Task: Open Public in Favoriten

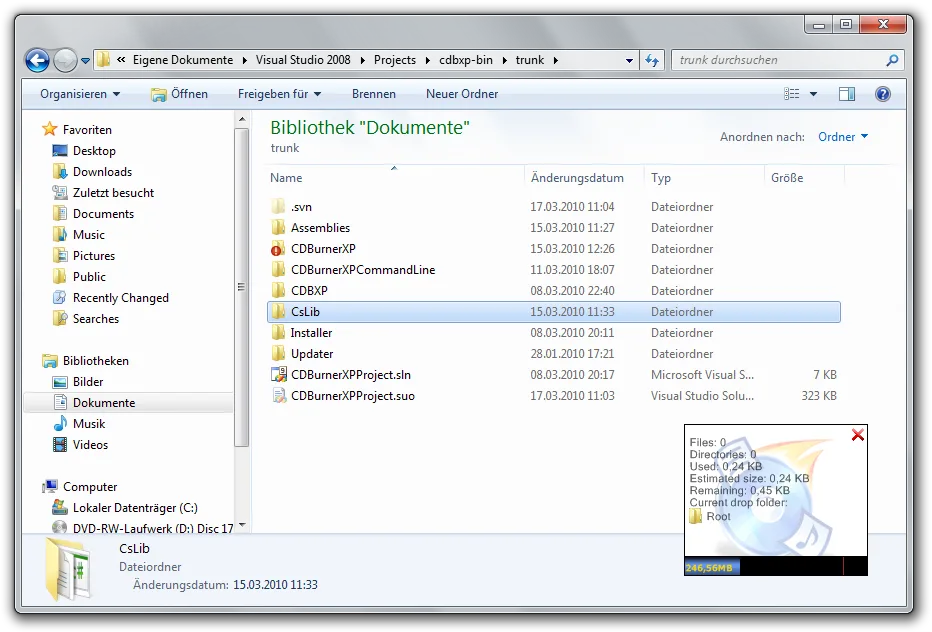Action: pyautogui.click(x=79, y=277)
